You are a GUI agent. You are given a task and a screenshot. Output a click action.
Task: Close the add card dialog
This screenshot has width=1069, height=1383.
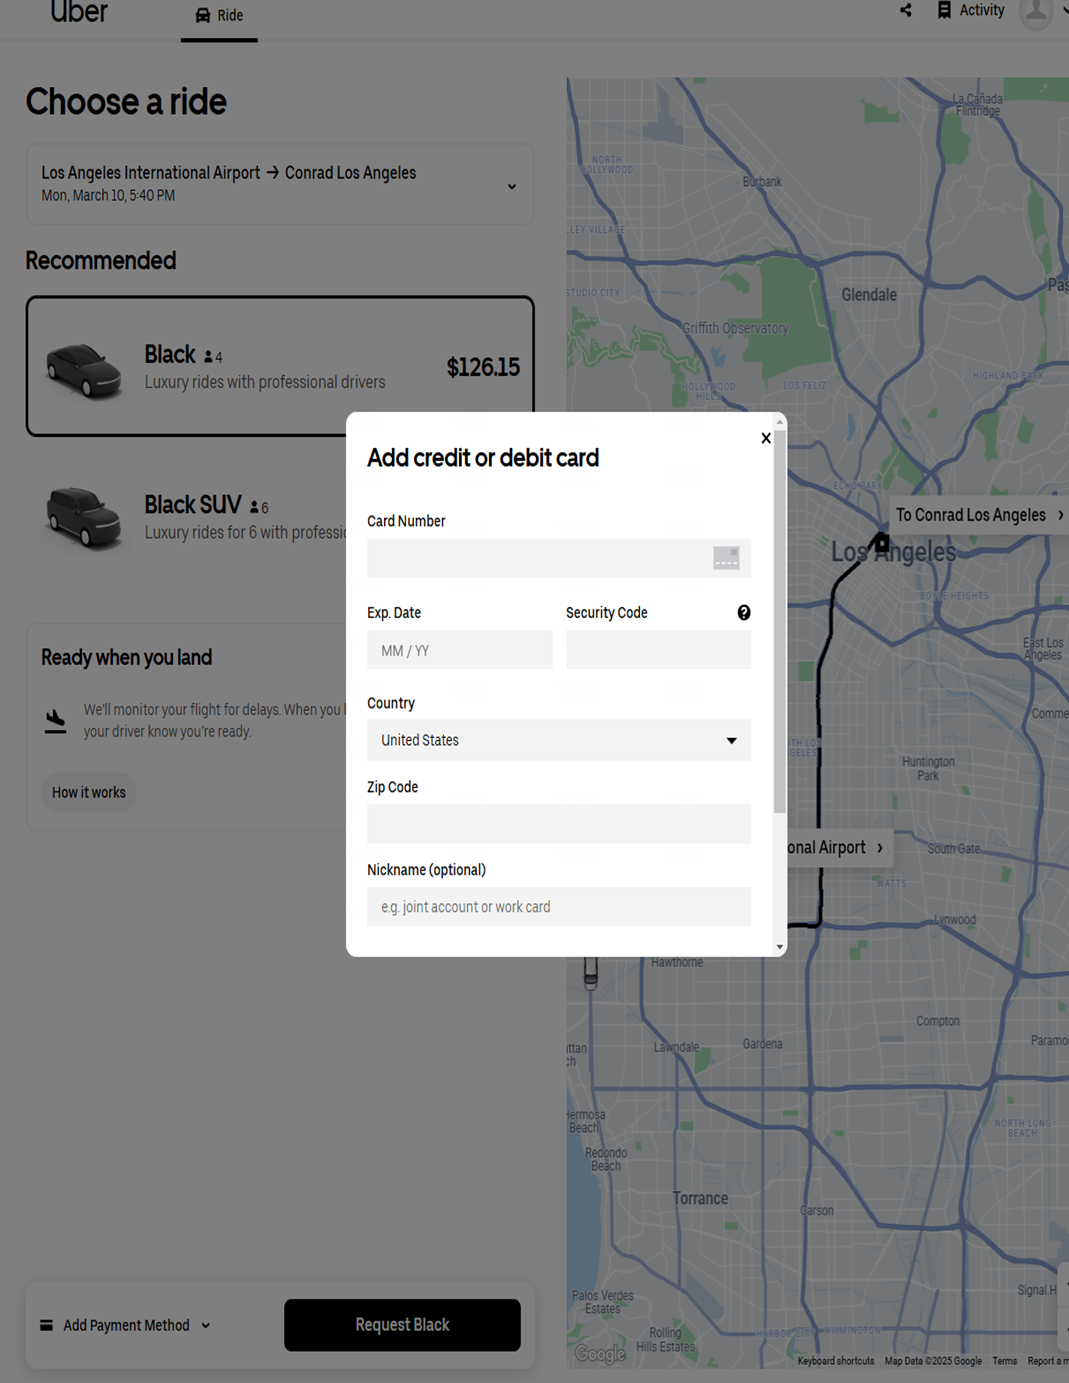pos(766,438)
